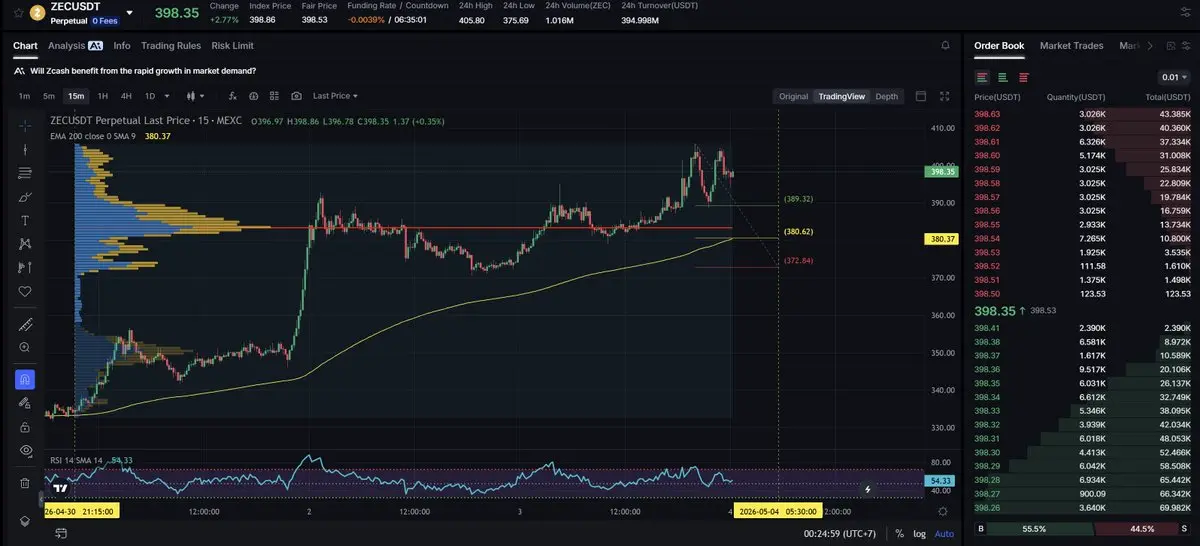Click the ask price 398.63 row
The width and height of the screenshot is (1200, 546).
pos(1082,114)
